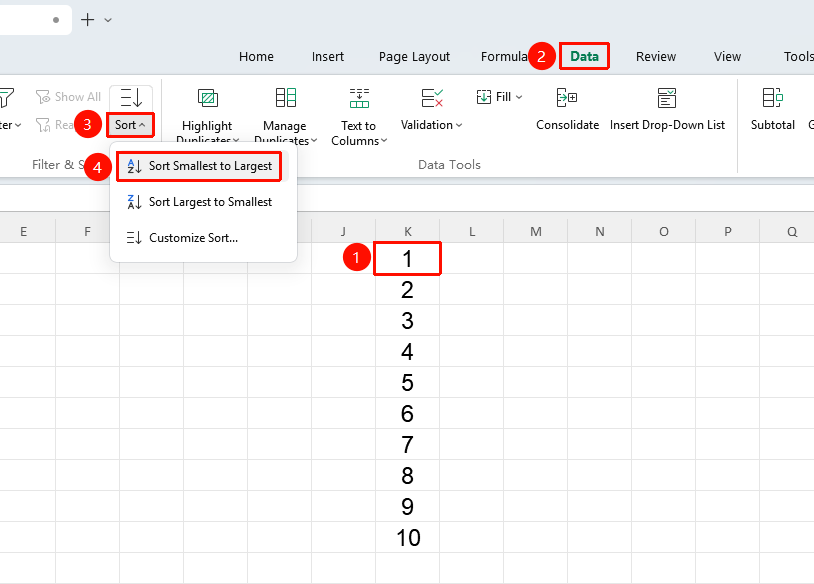The height and width of the screenshot is (584, 814).
Task: Select the cell containing 10
Action: pos(408,537)
